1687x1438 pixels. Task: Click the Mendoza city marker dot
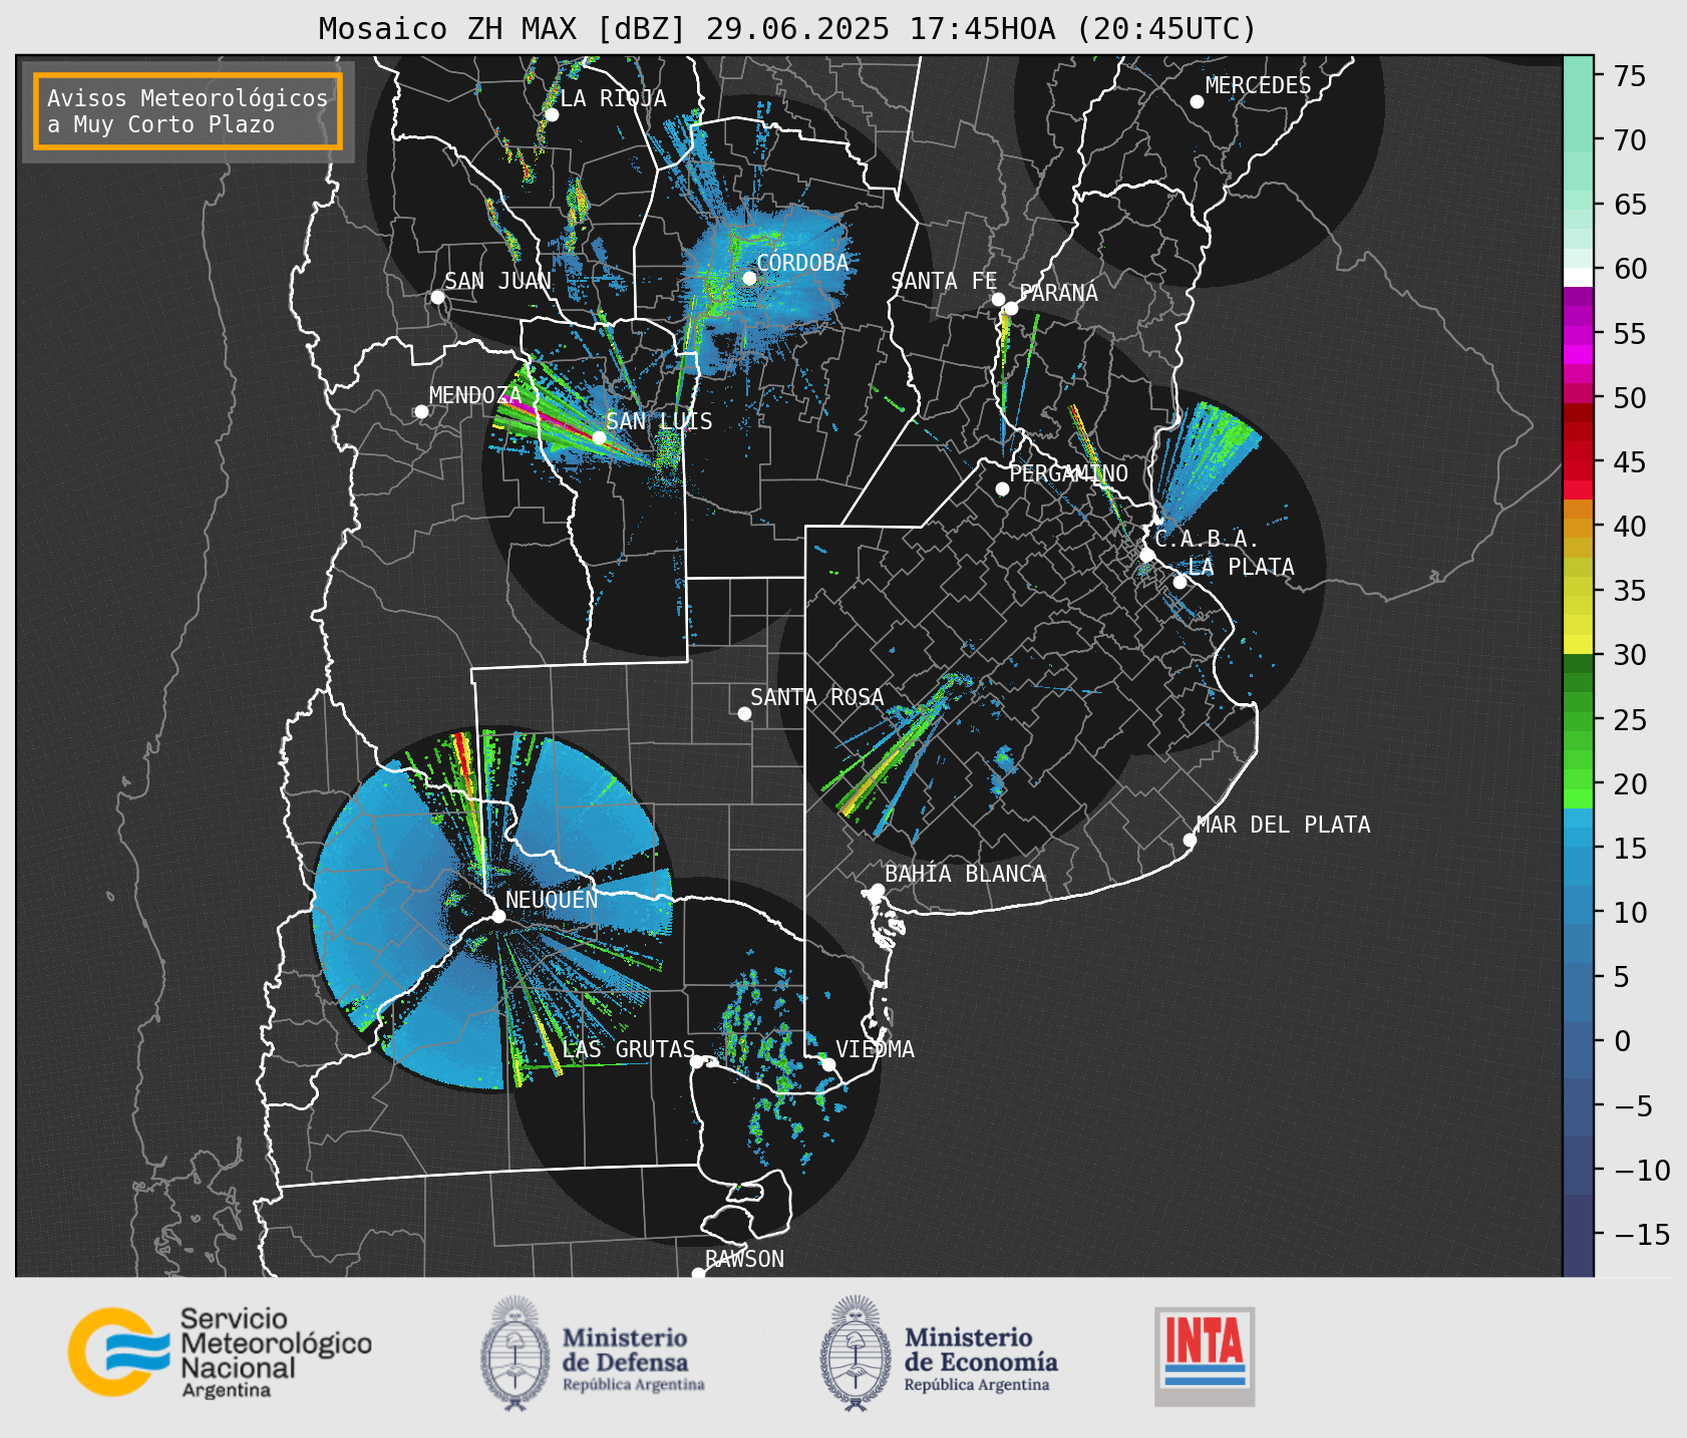click(x=421, y=412)
